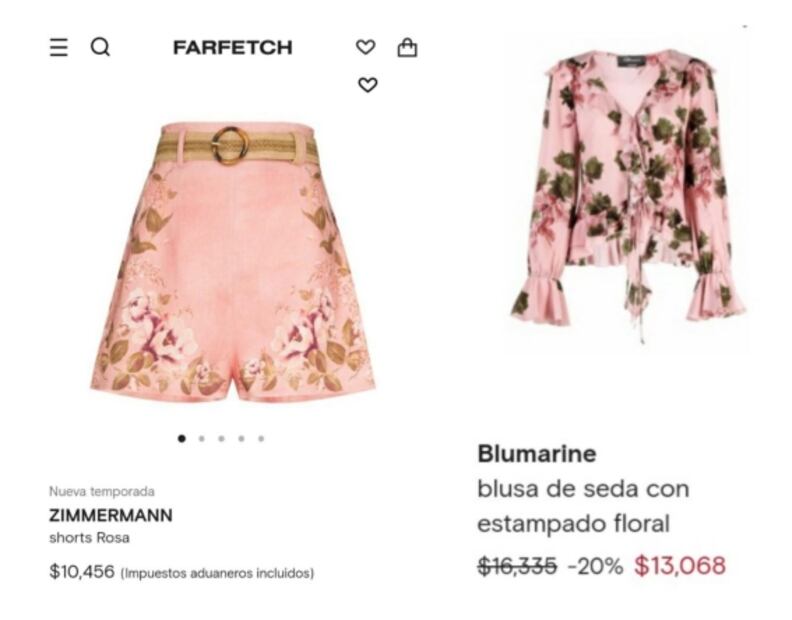Open the pink Zimmermann shorts image

pos(233,262)
